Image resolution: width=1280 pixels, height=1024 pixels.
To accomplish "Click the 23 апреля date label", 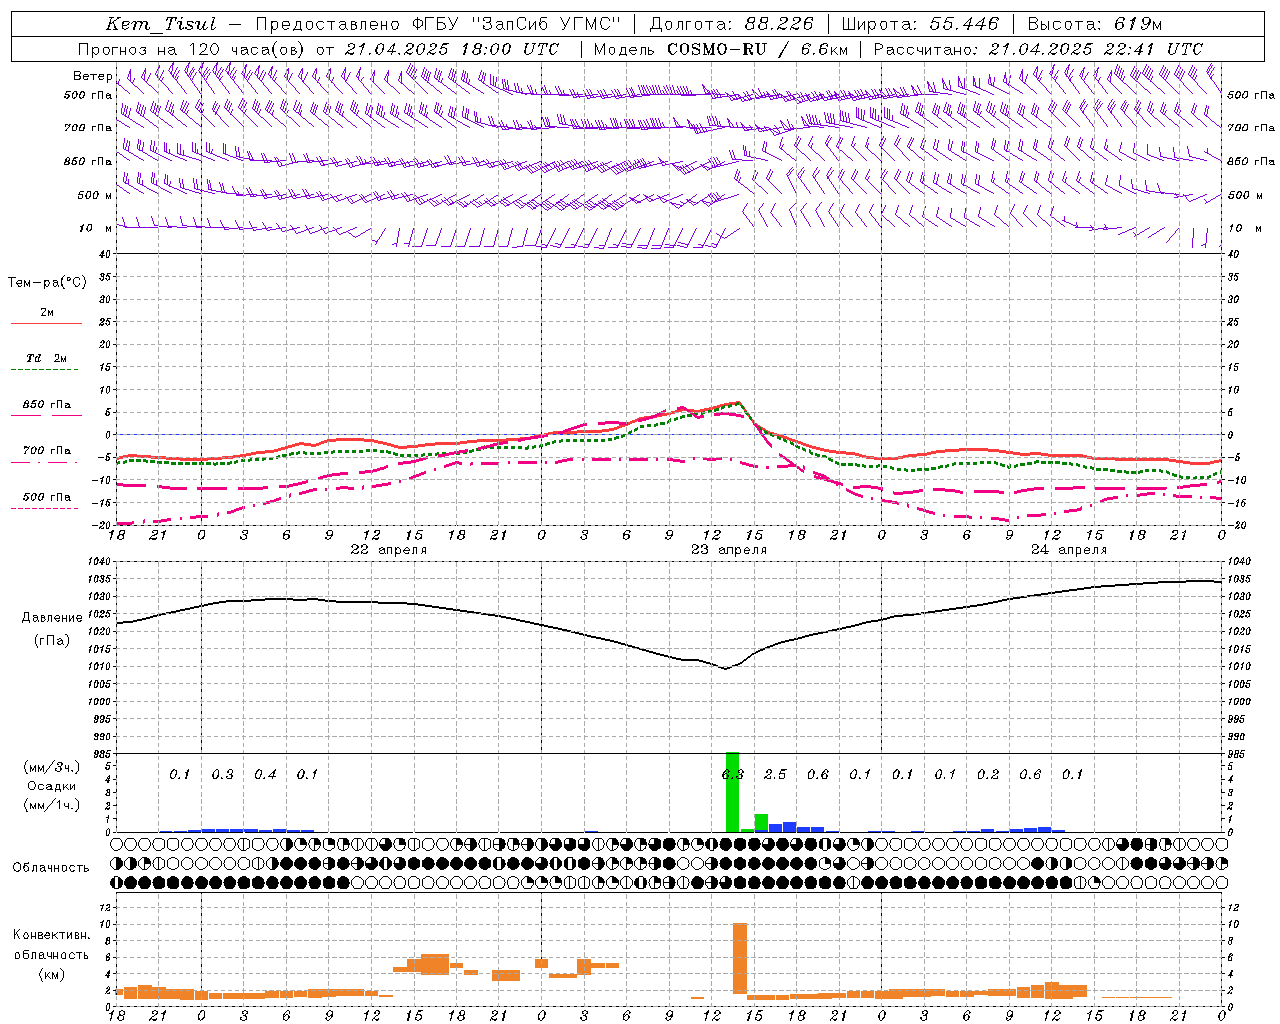I will point(729,550).
